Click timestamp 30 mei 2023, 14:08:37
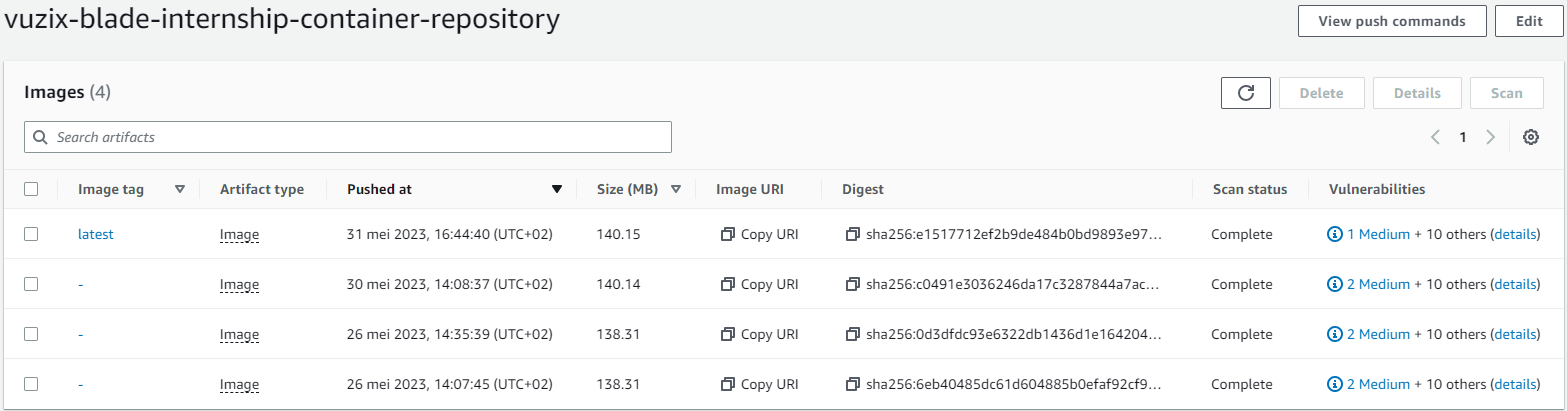Screen dimensions: 1567x411 (x=450, y=284)
